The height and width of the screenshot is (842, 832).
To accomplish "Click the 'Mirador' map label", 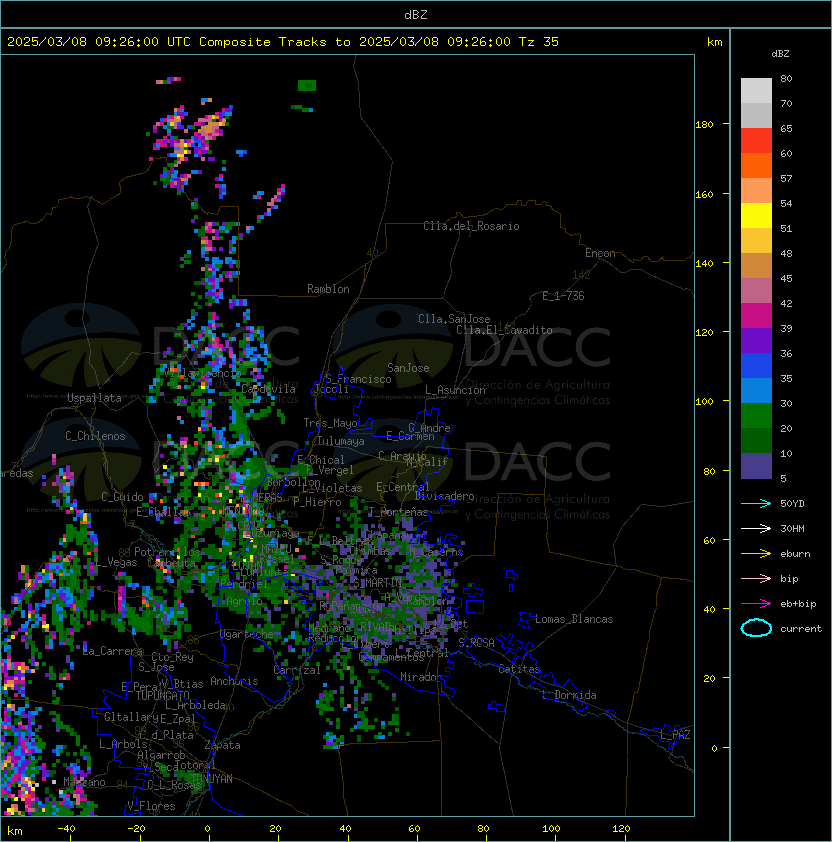I will coord(421,677).
